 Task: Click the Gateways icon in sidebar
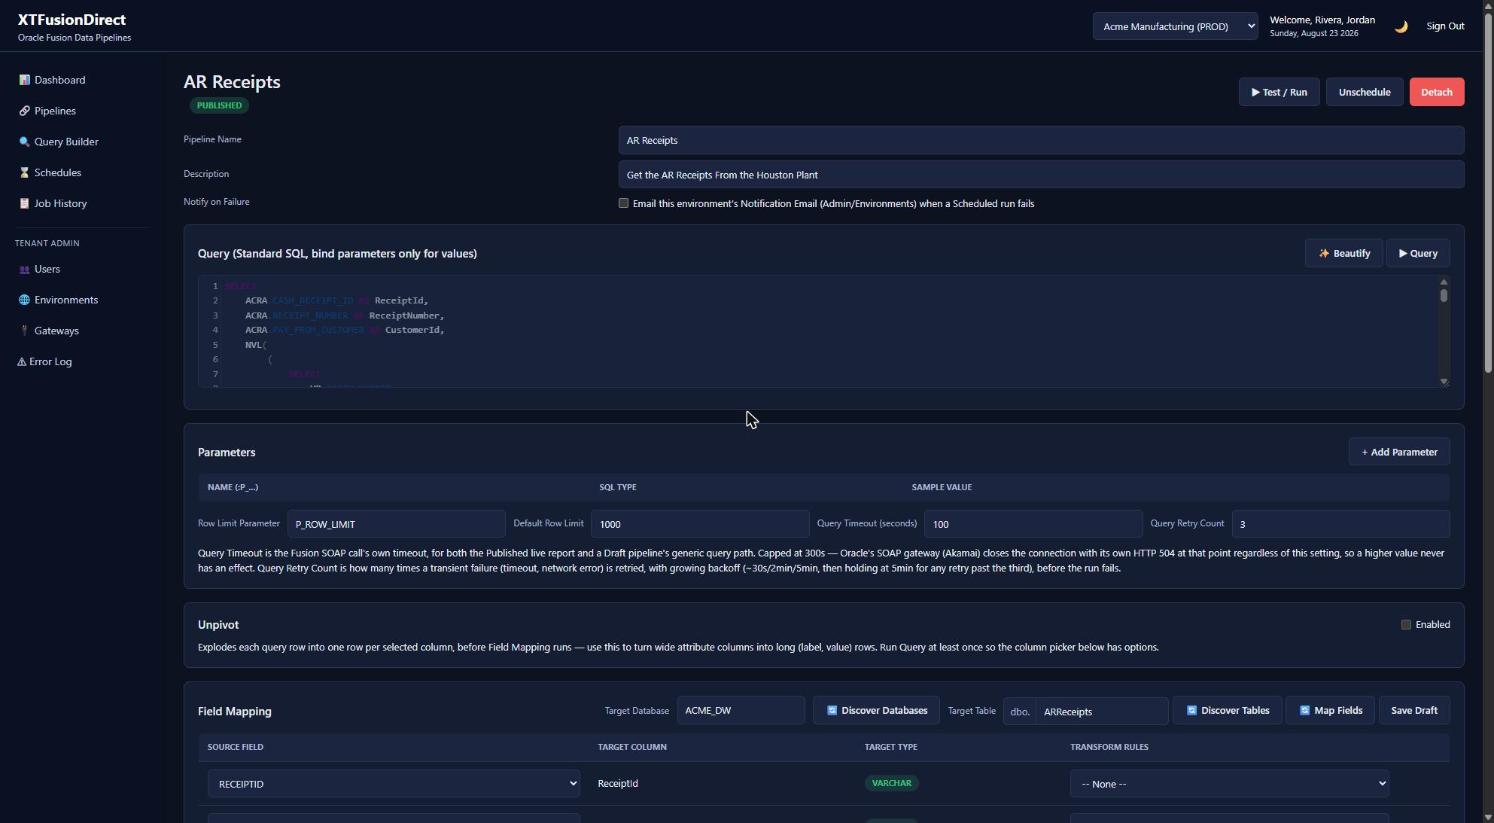pyautogui.click(x=24, y=331)
